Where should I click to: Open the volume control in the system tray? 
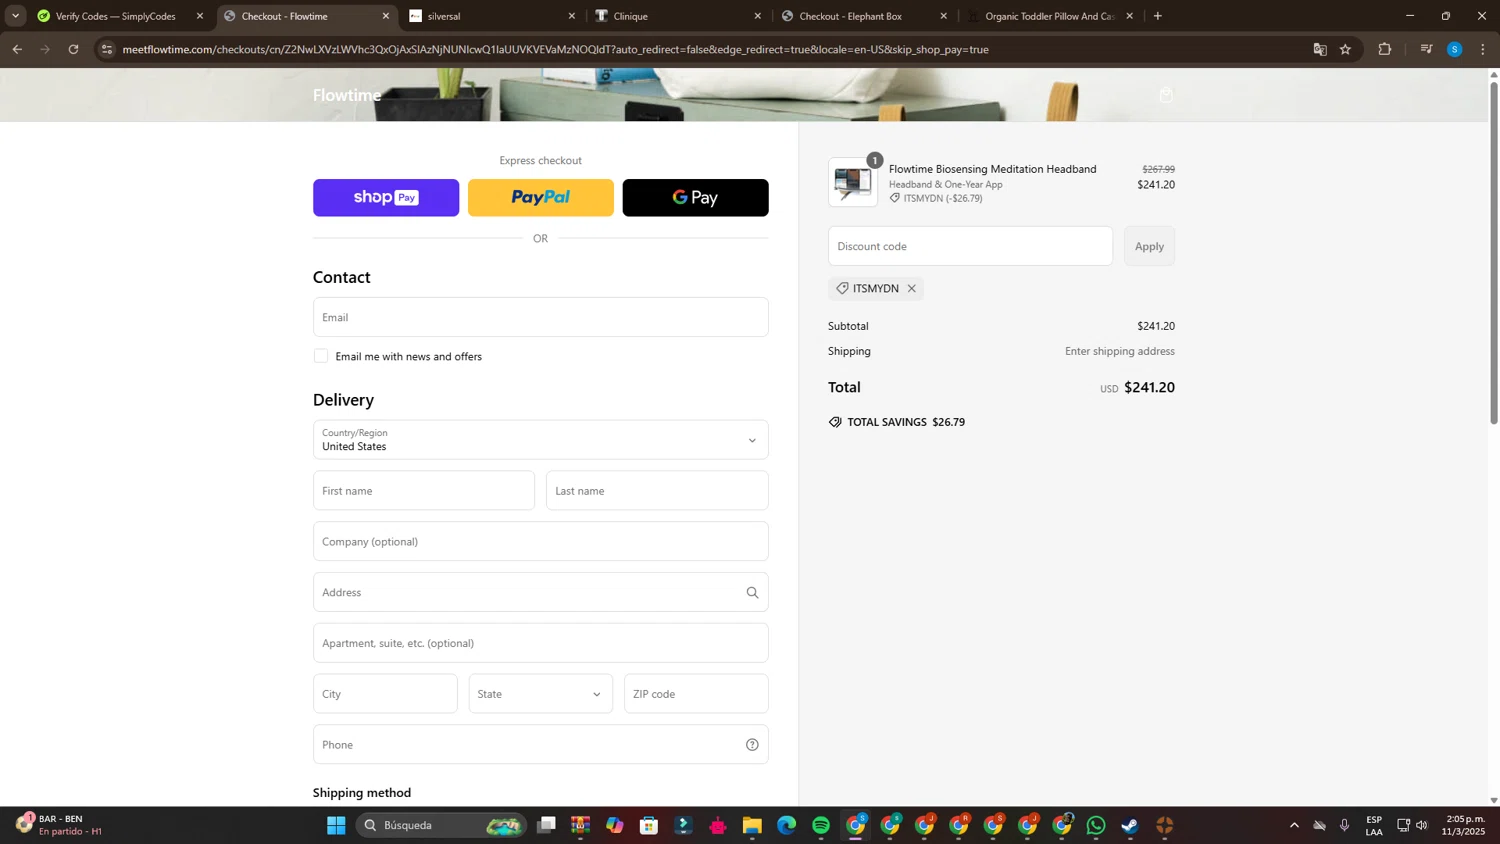pyautogui.click(x=1422, y=825)
